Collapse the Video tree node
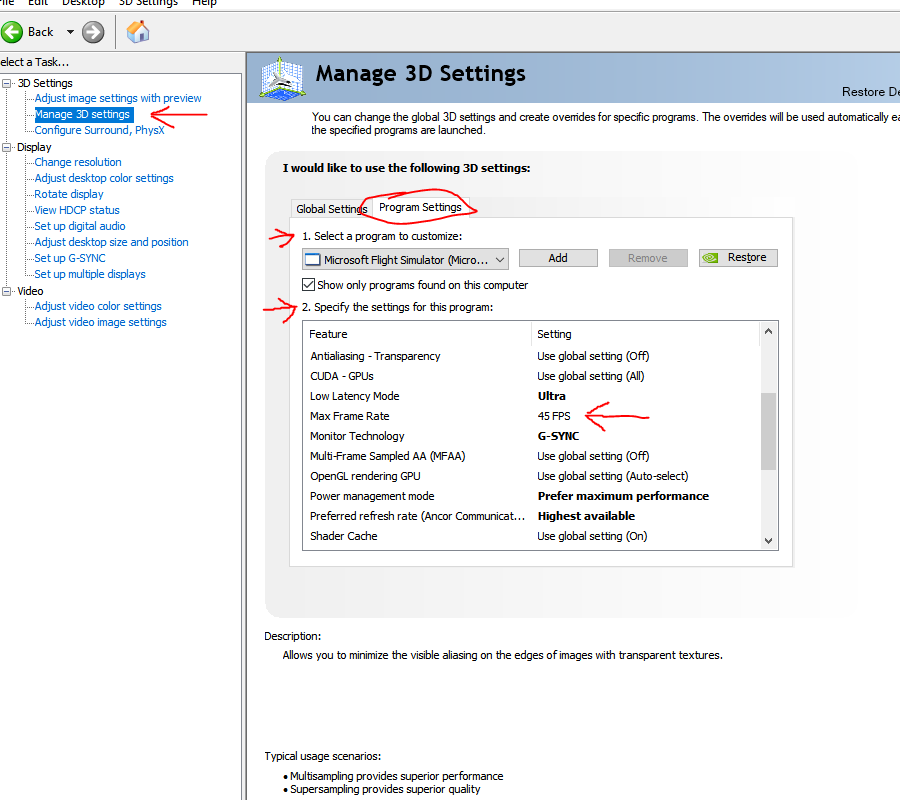The image size is (900, 800). [7, 292]
